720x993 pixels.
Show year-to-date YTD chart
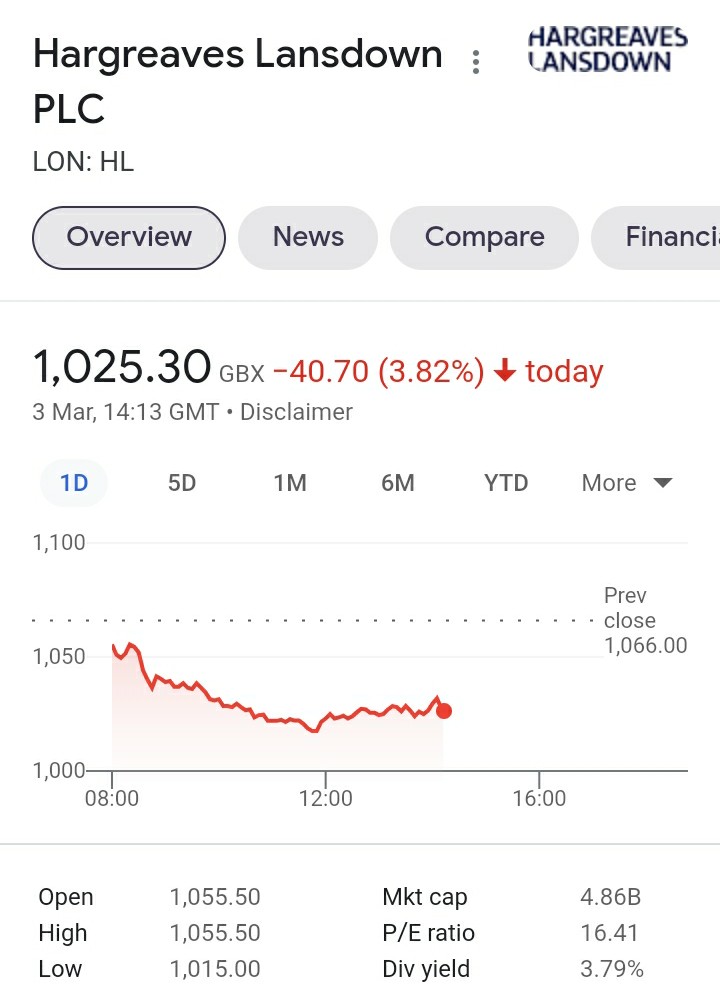[506, 483]
